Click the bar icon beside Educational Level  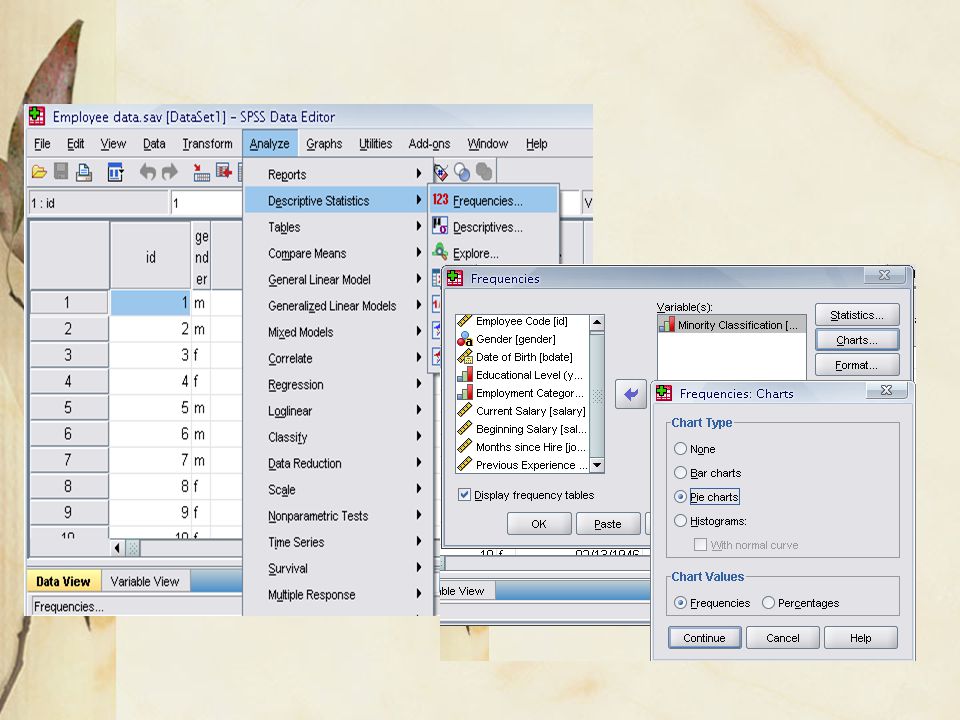(465, 374)
